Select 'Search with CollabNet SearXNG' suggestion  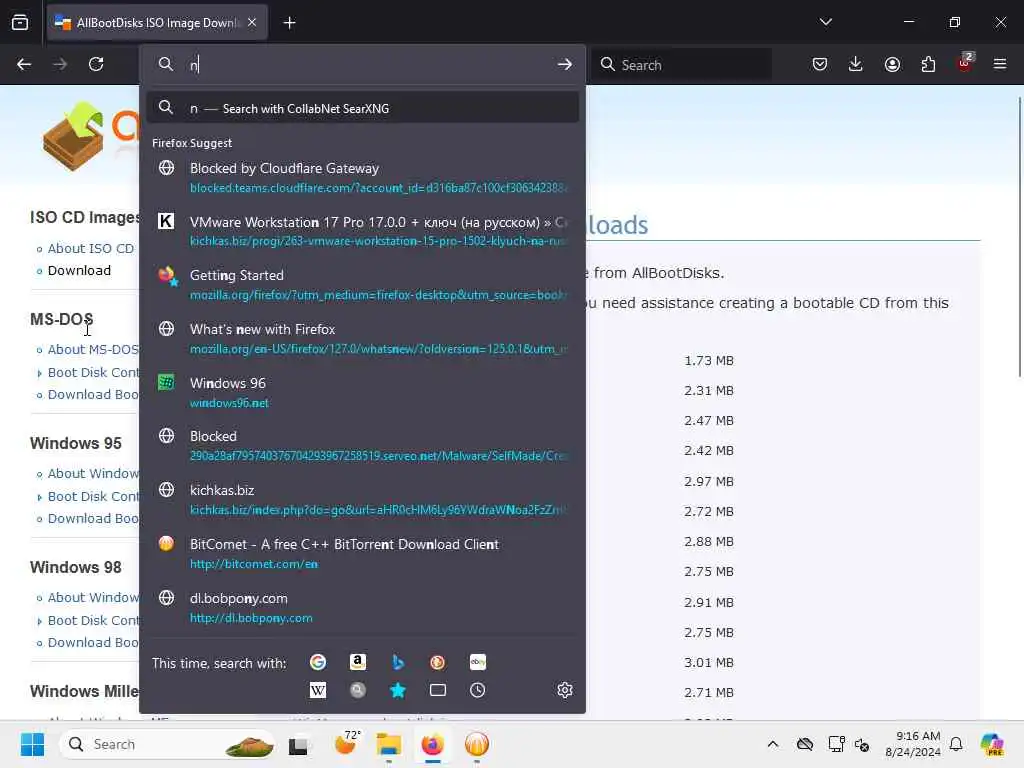(x=362, y=108)
